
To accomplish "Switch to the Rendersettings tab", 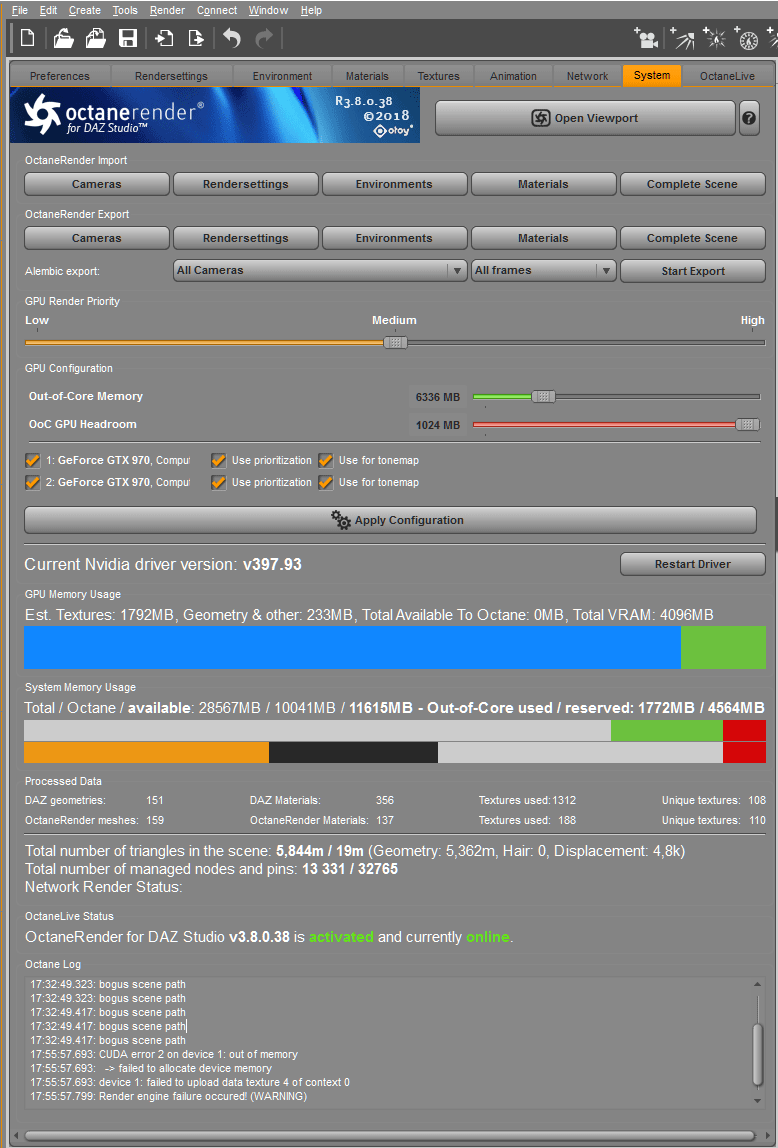I will [x=171, y=76].
